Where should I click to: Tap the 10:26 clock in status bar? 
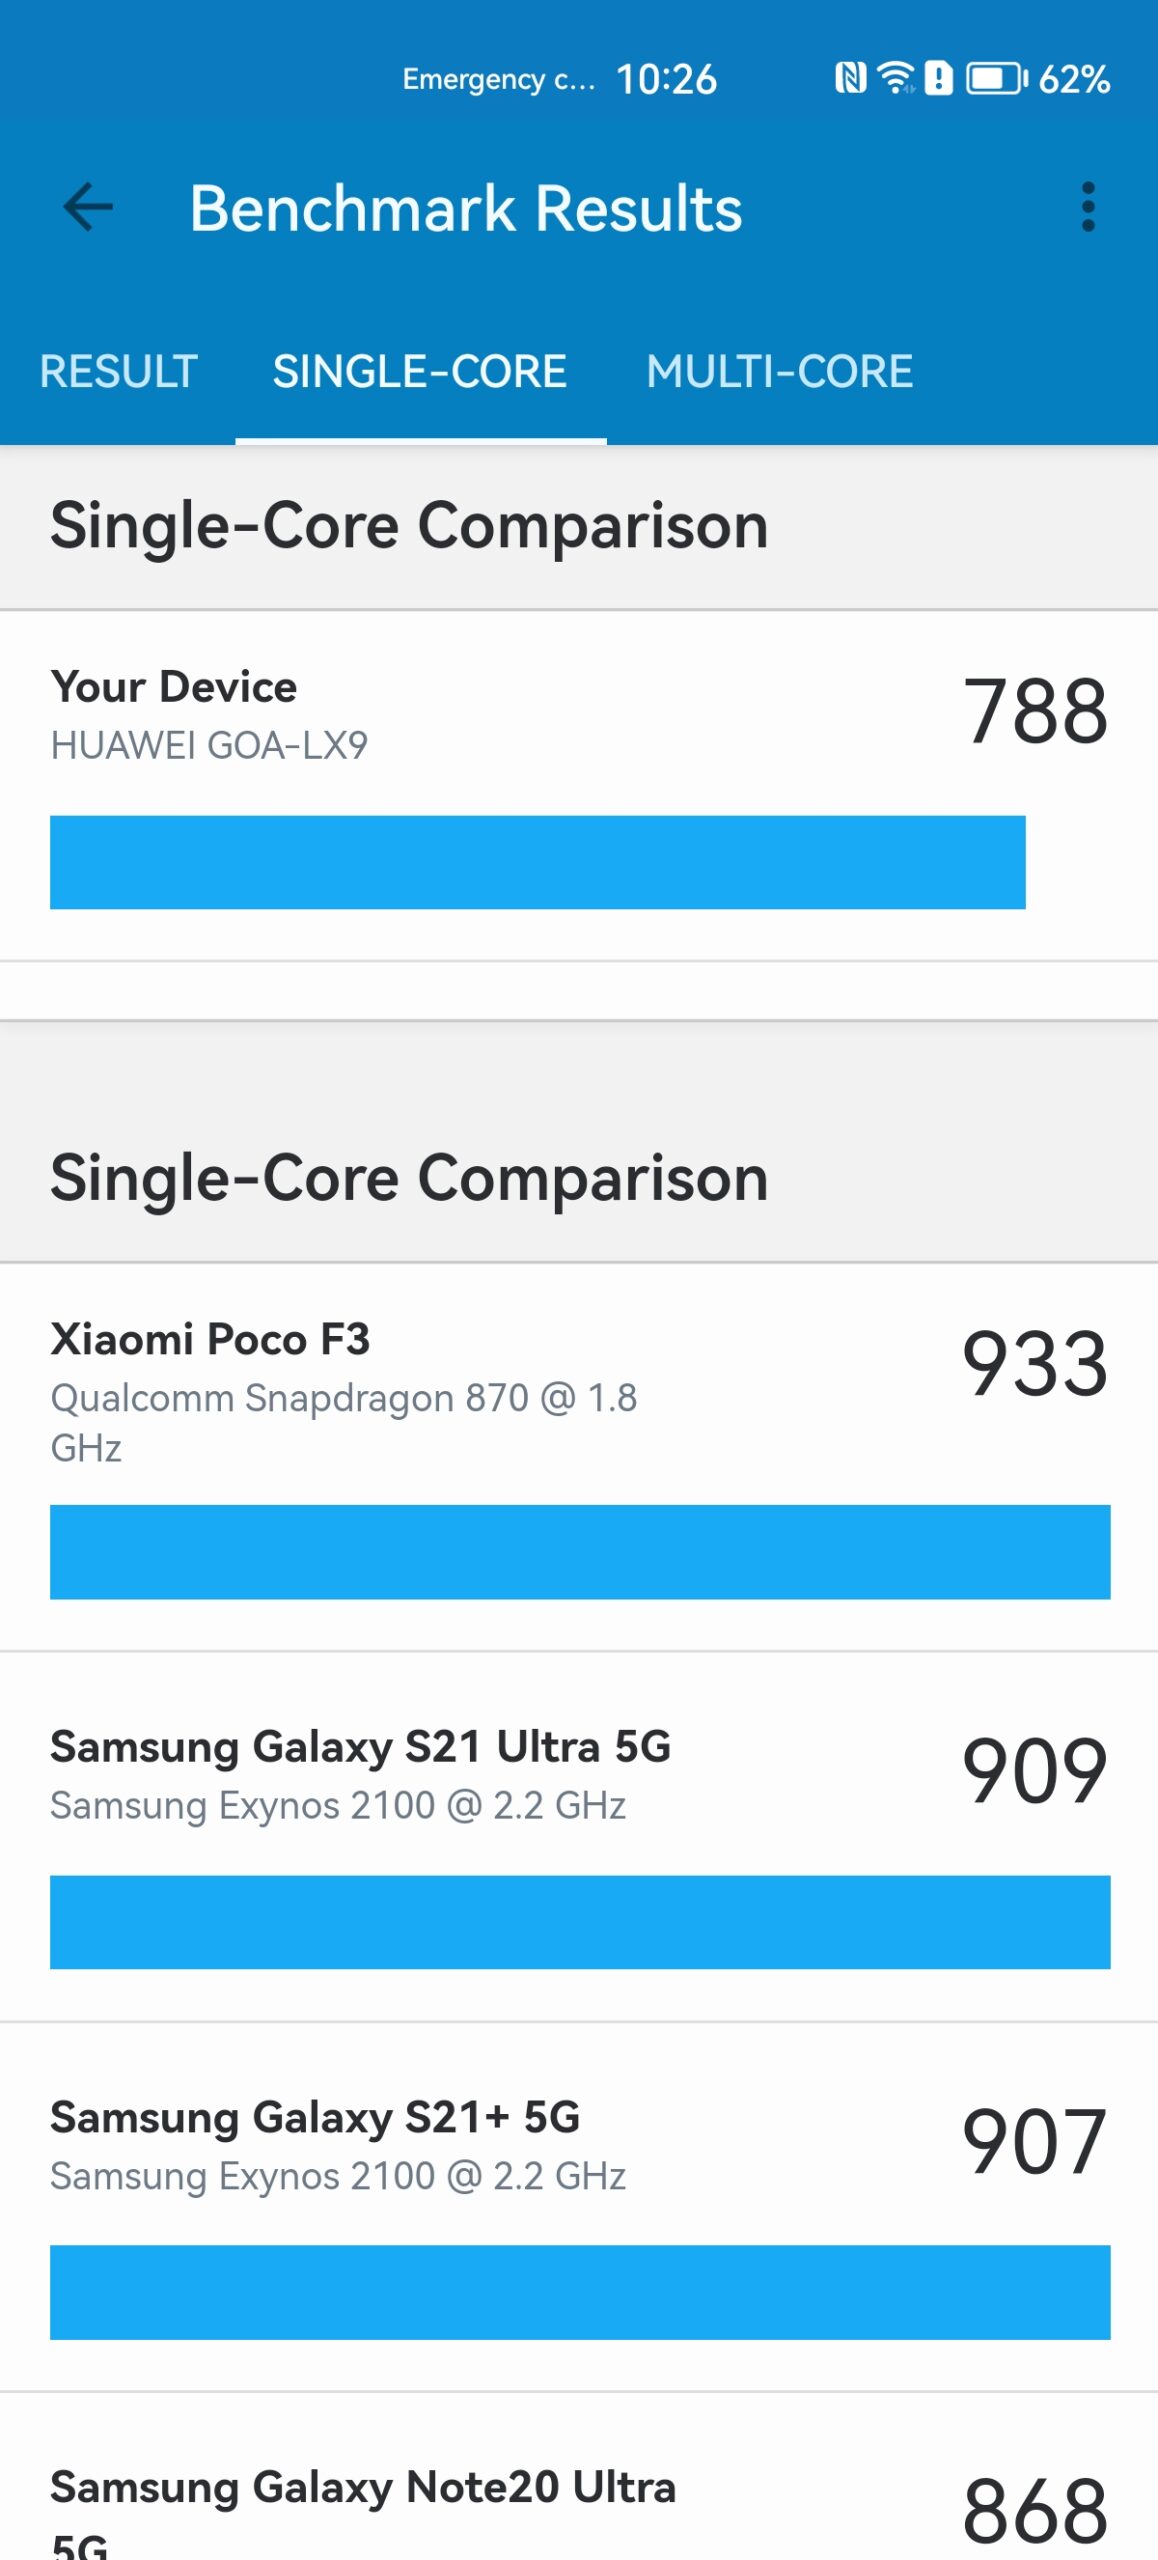pos(666,79)
